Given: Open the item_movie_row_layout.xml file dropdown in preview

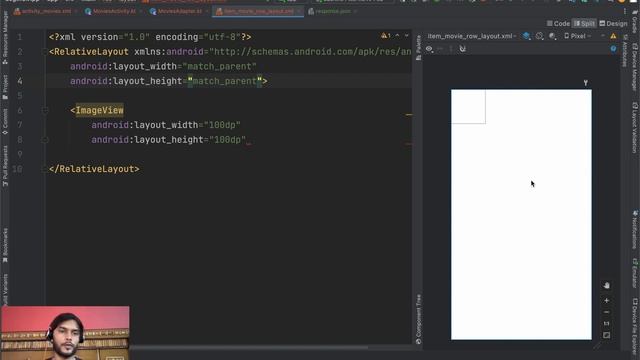Looking at the screenshot, I should click(x=472, y=36).
